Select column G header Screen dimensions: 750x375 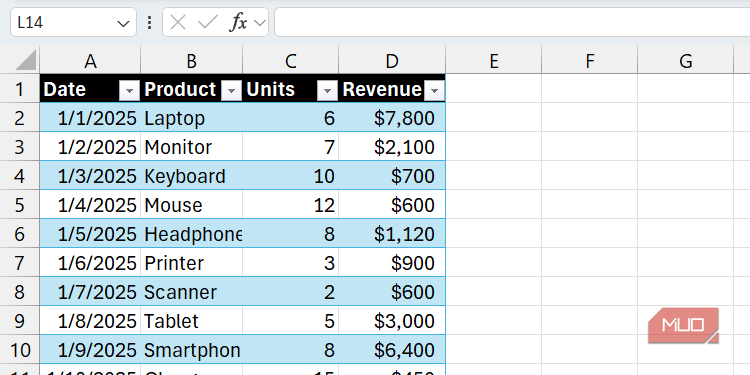pyautogui.click(x=685, y=59)
